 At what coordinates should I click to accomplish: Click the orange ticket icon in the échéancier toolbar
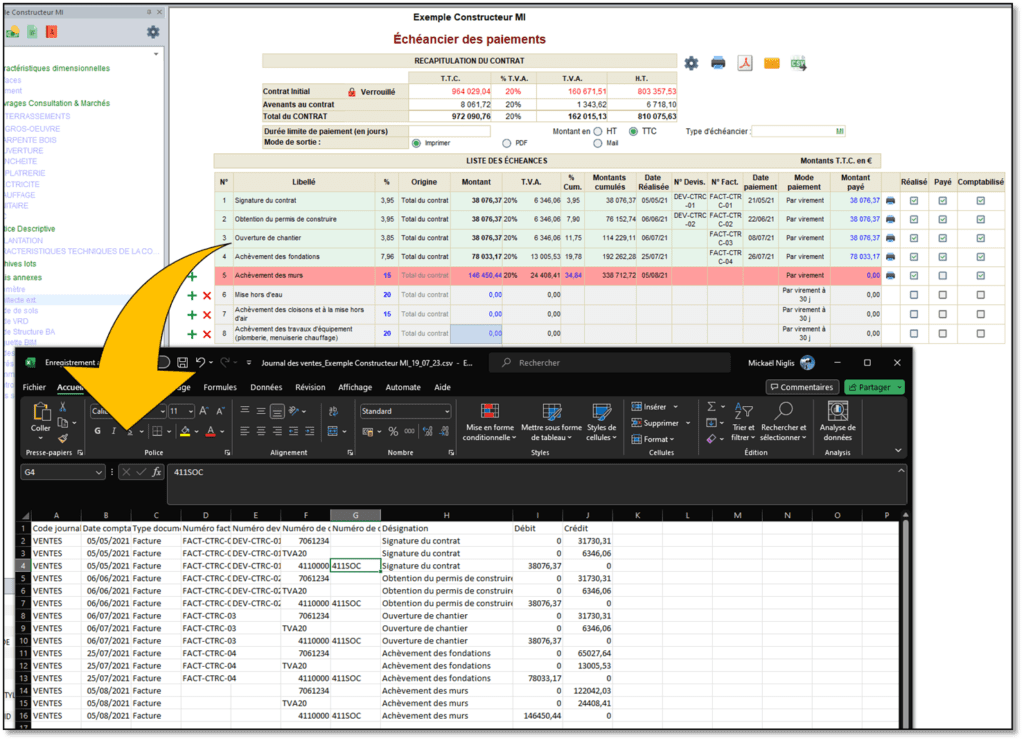pos(771,63)
